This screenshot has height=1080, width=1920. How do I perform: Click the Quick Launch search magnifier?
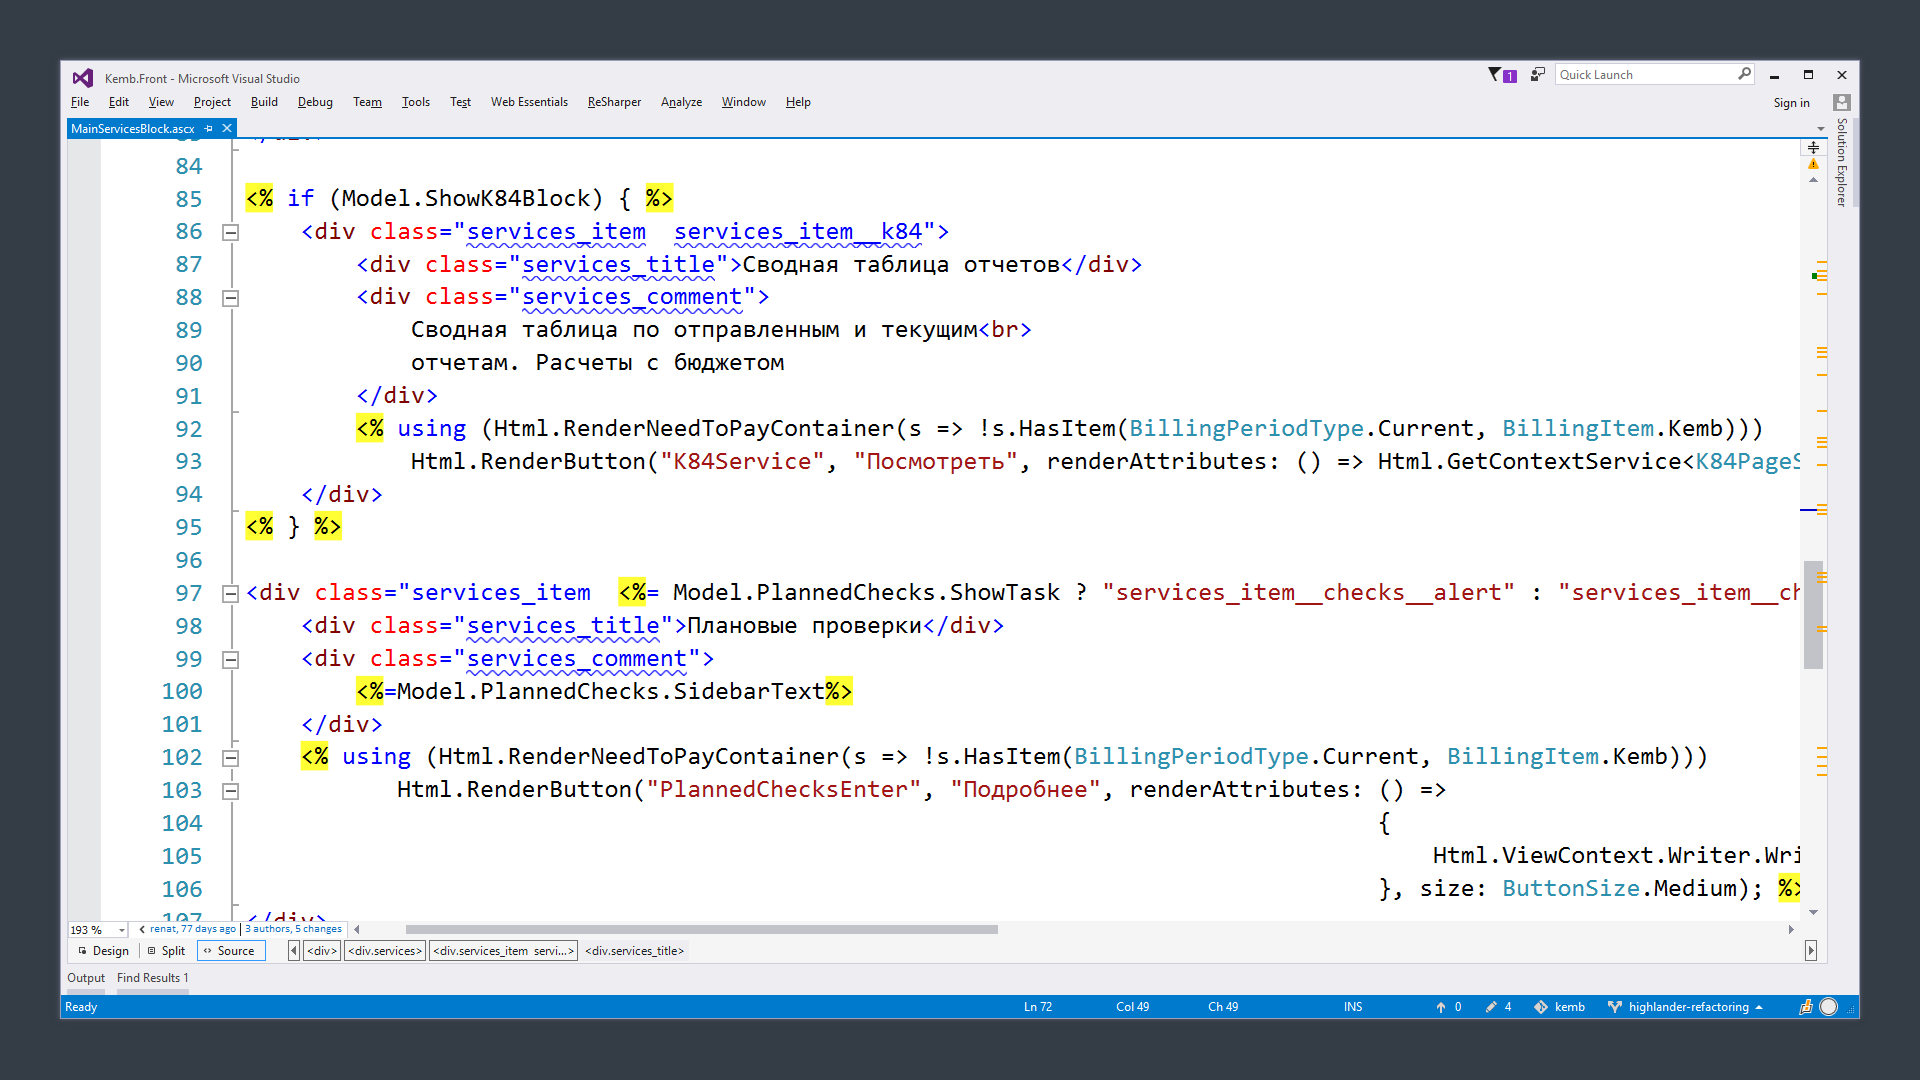(1744, 74)
